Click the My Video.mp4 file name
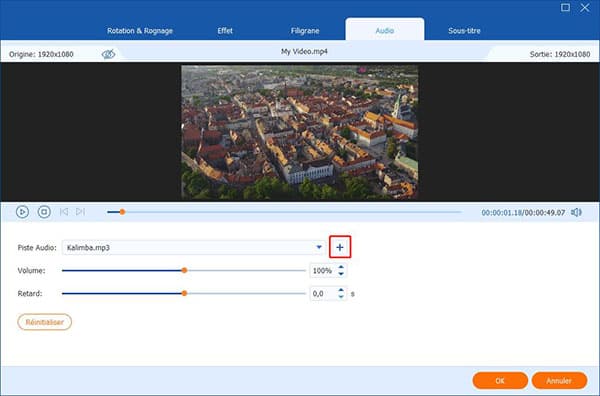 304,51
